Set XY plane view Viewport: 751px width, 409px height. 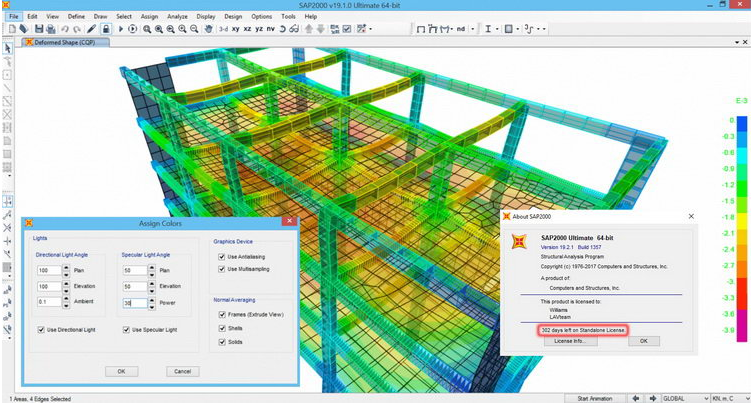click(236, 29)
